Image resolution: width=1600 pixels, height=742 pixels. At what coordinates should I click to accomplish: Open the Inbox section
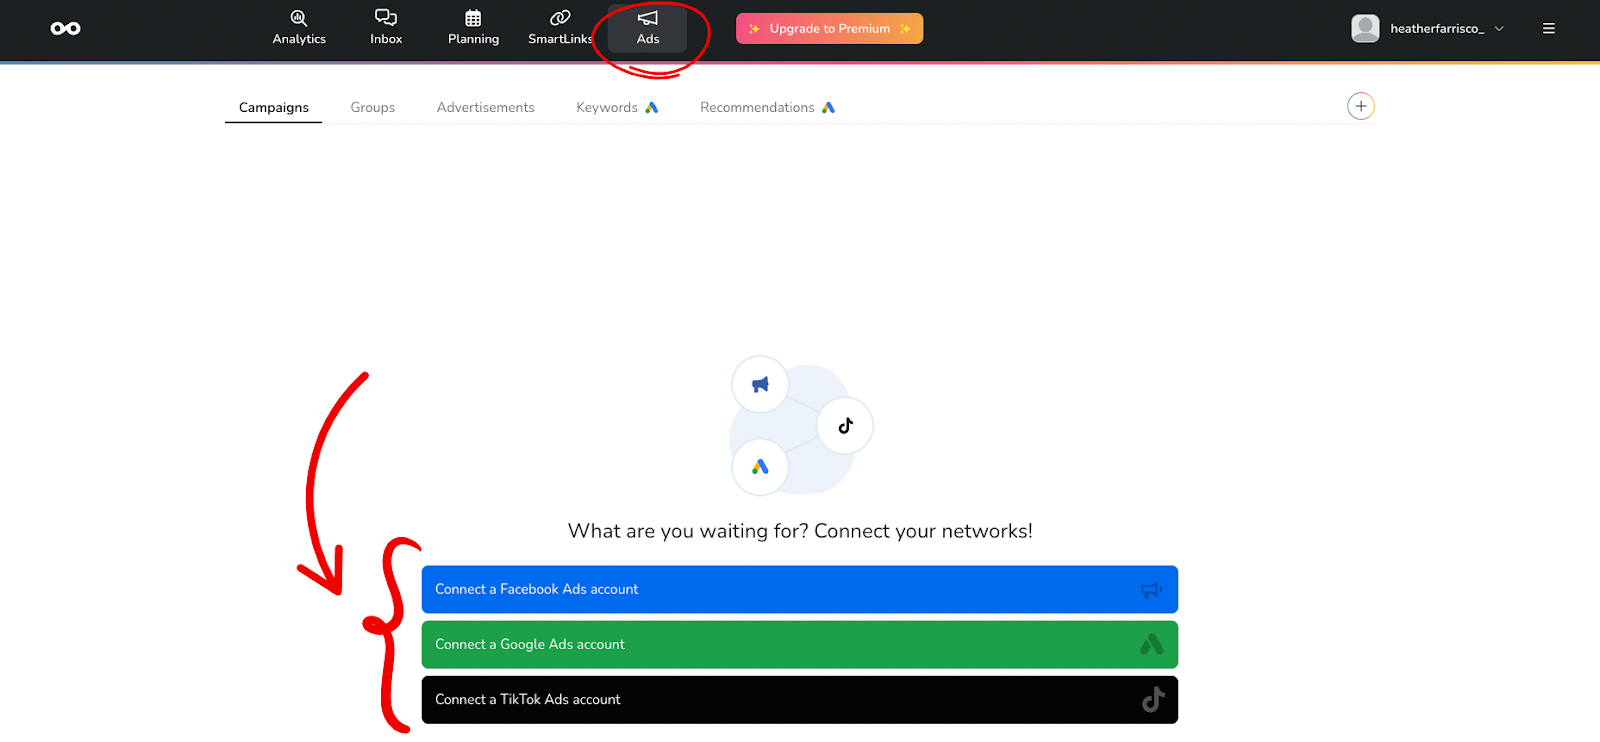click(386, 28)
